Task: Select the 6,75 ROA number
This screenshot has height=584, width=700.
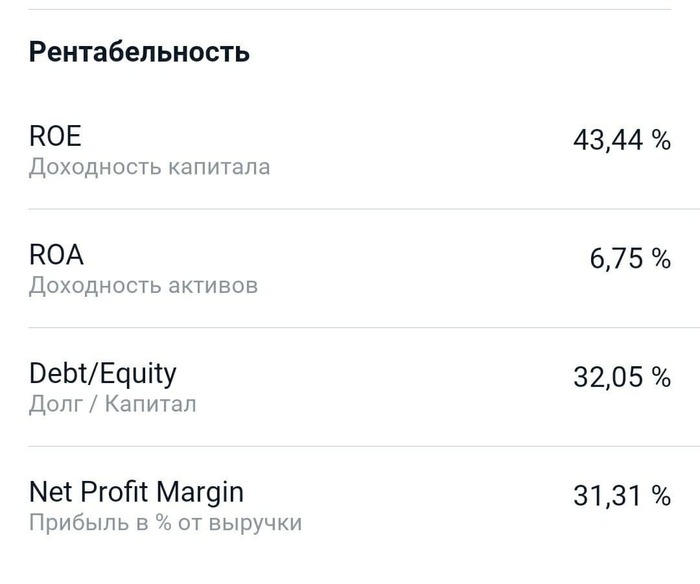Action: coord(615,259)
